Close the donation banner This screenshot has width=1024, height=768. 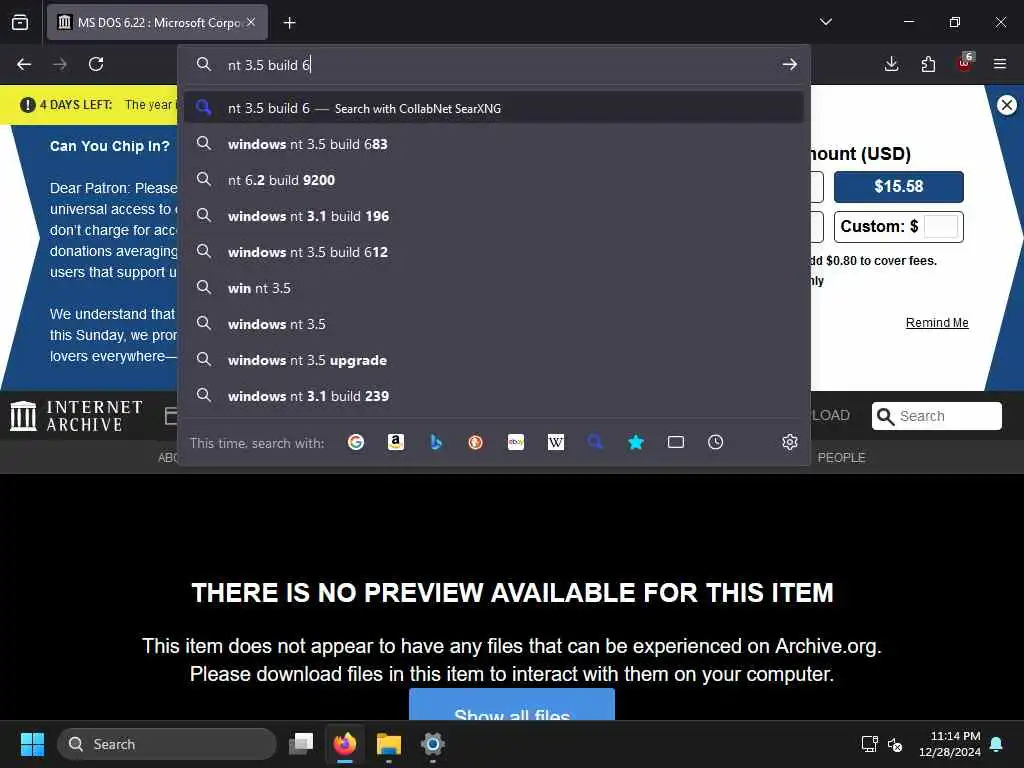(1006, 104)
